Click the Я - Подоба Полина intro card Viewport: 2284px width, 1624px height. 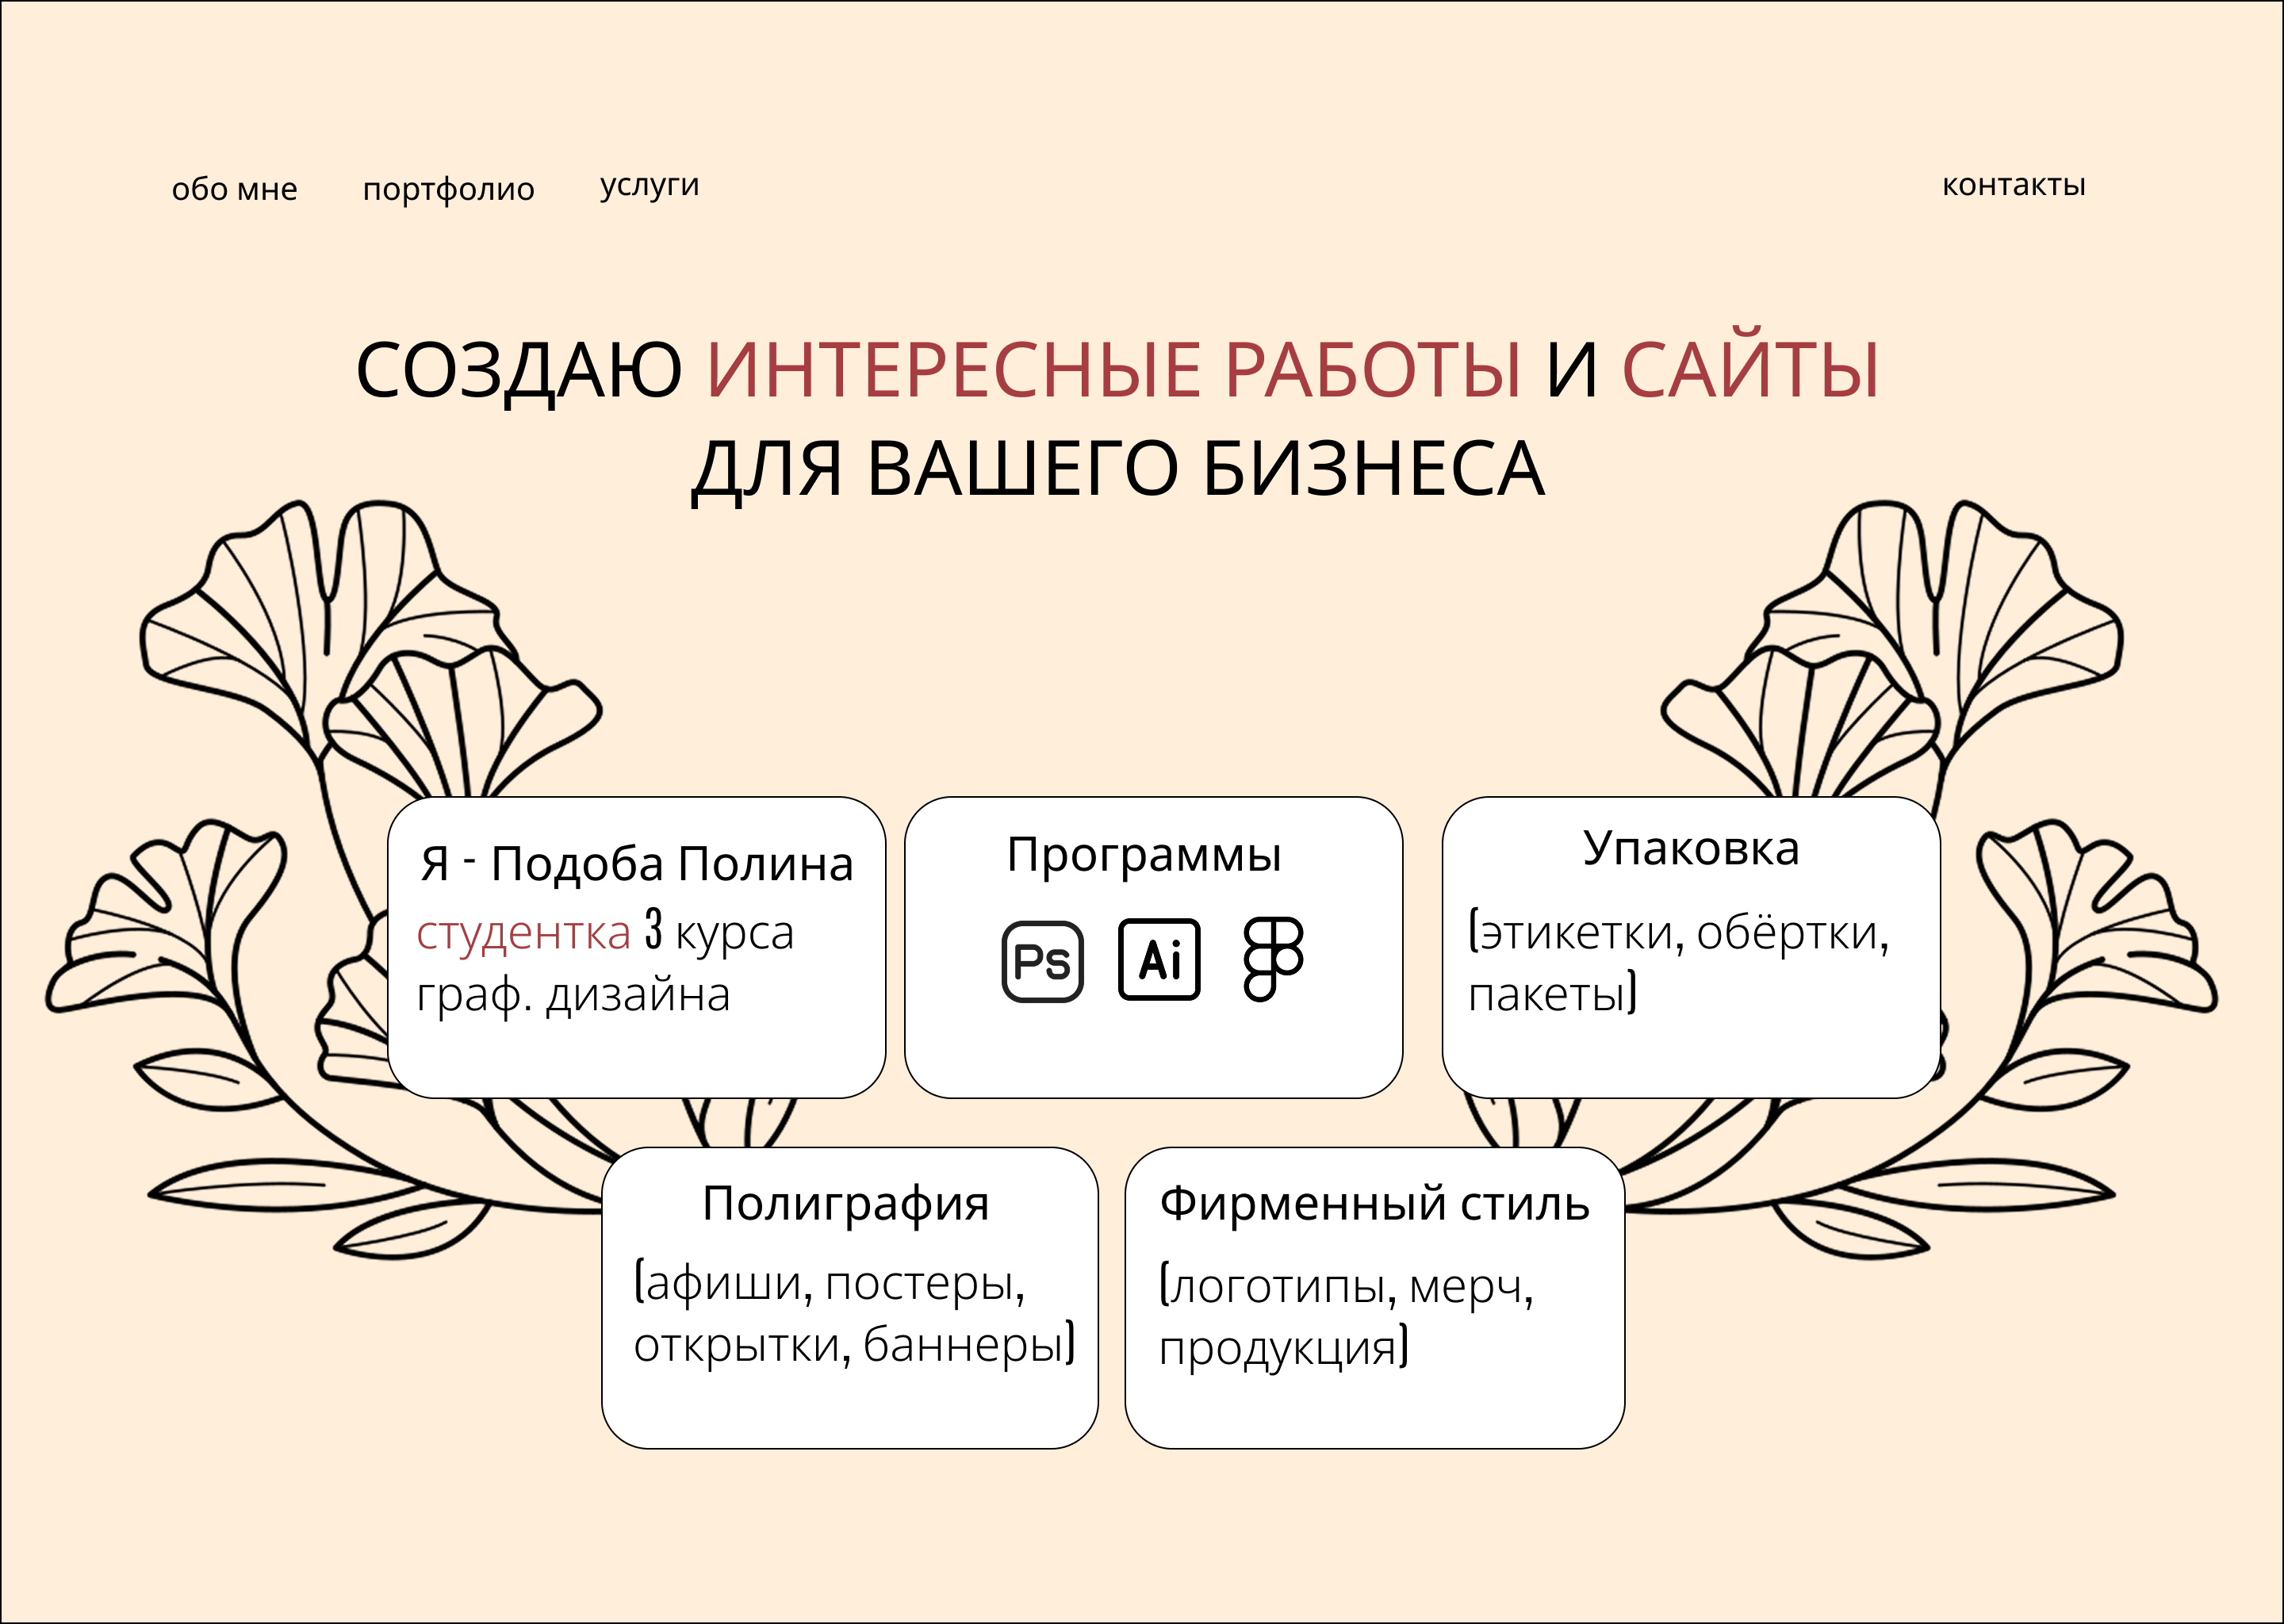pos(637,950)
